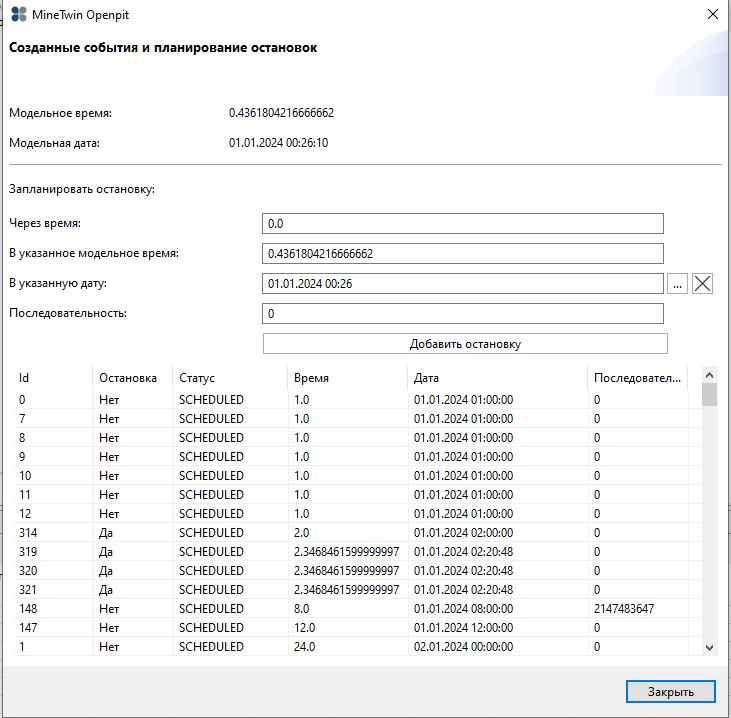Focus the 'Последовательность' input field
The width and height of the screenshot is (731, 718).
(x=462, y=313)
